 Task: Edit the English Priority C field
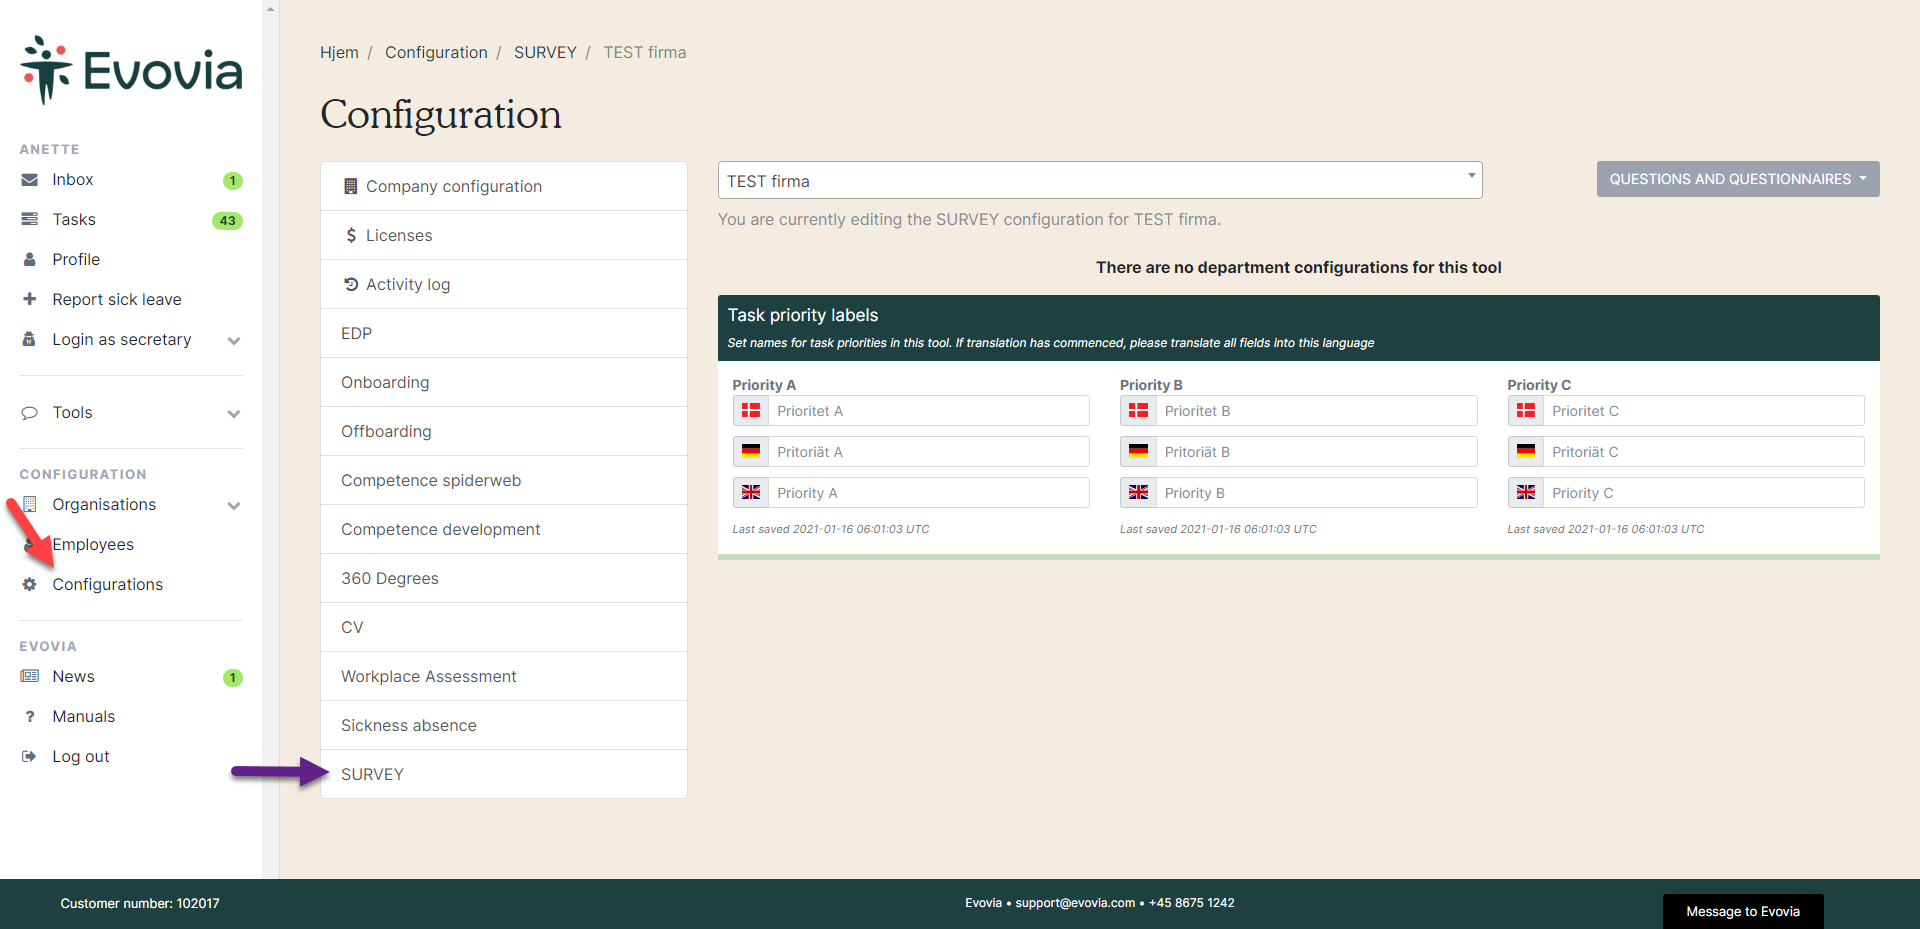[x=1704, y=493]
